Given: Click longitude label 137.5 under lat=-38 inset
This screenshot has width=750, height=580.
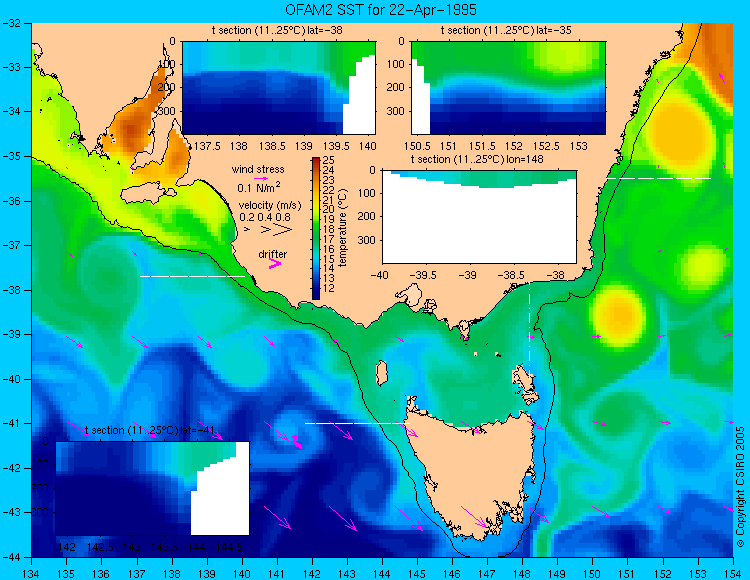Looking at the screenshot, I should point(206,146).
